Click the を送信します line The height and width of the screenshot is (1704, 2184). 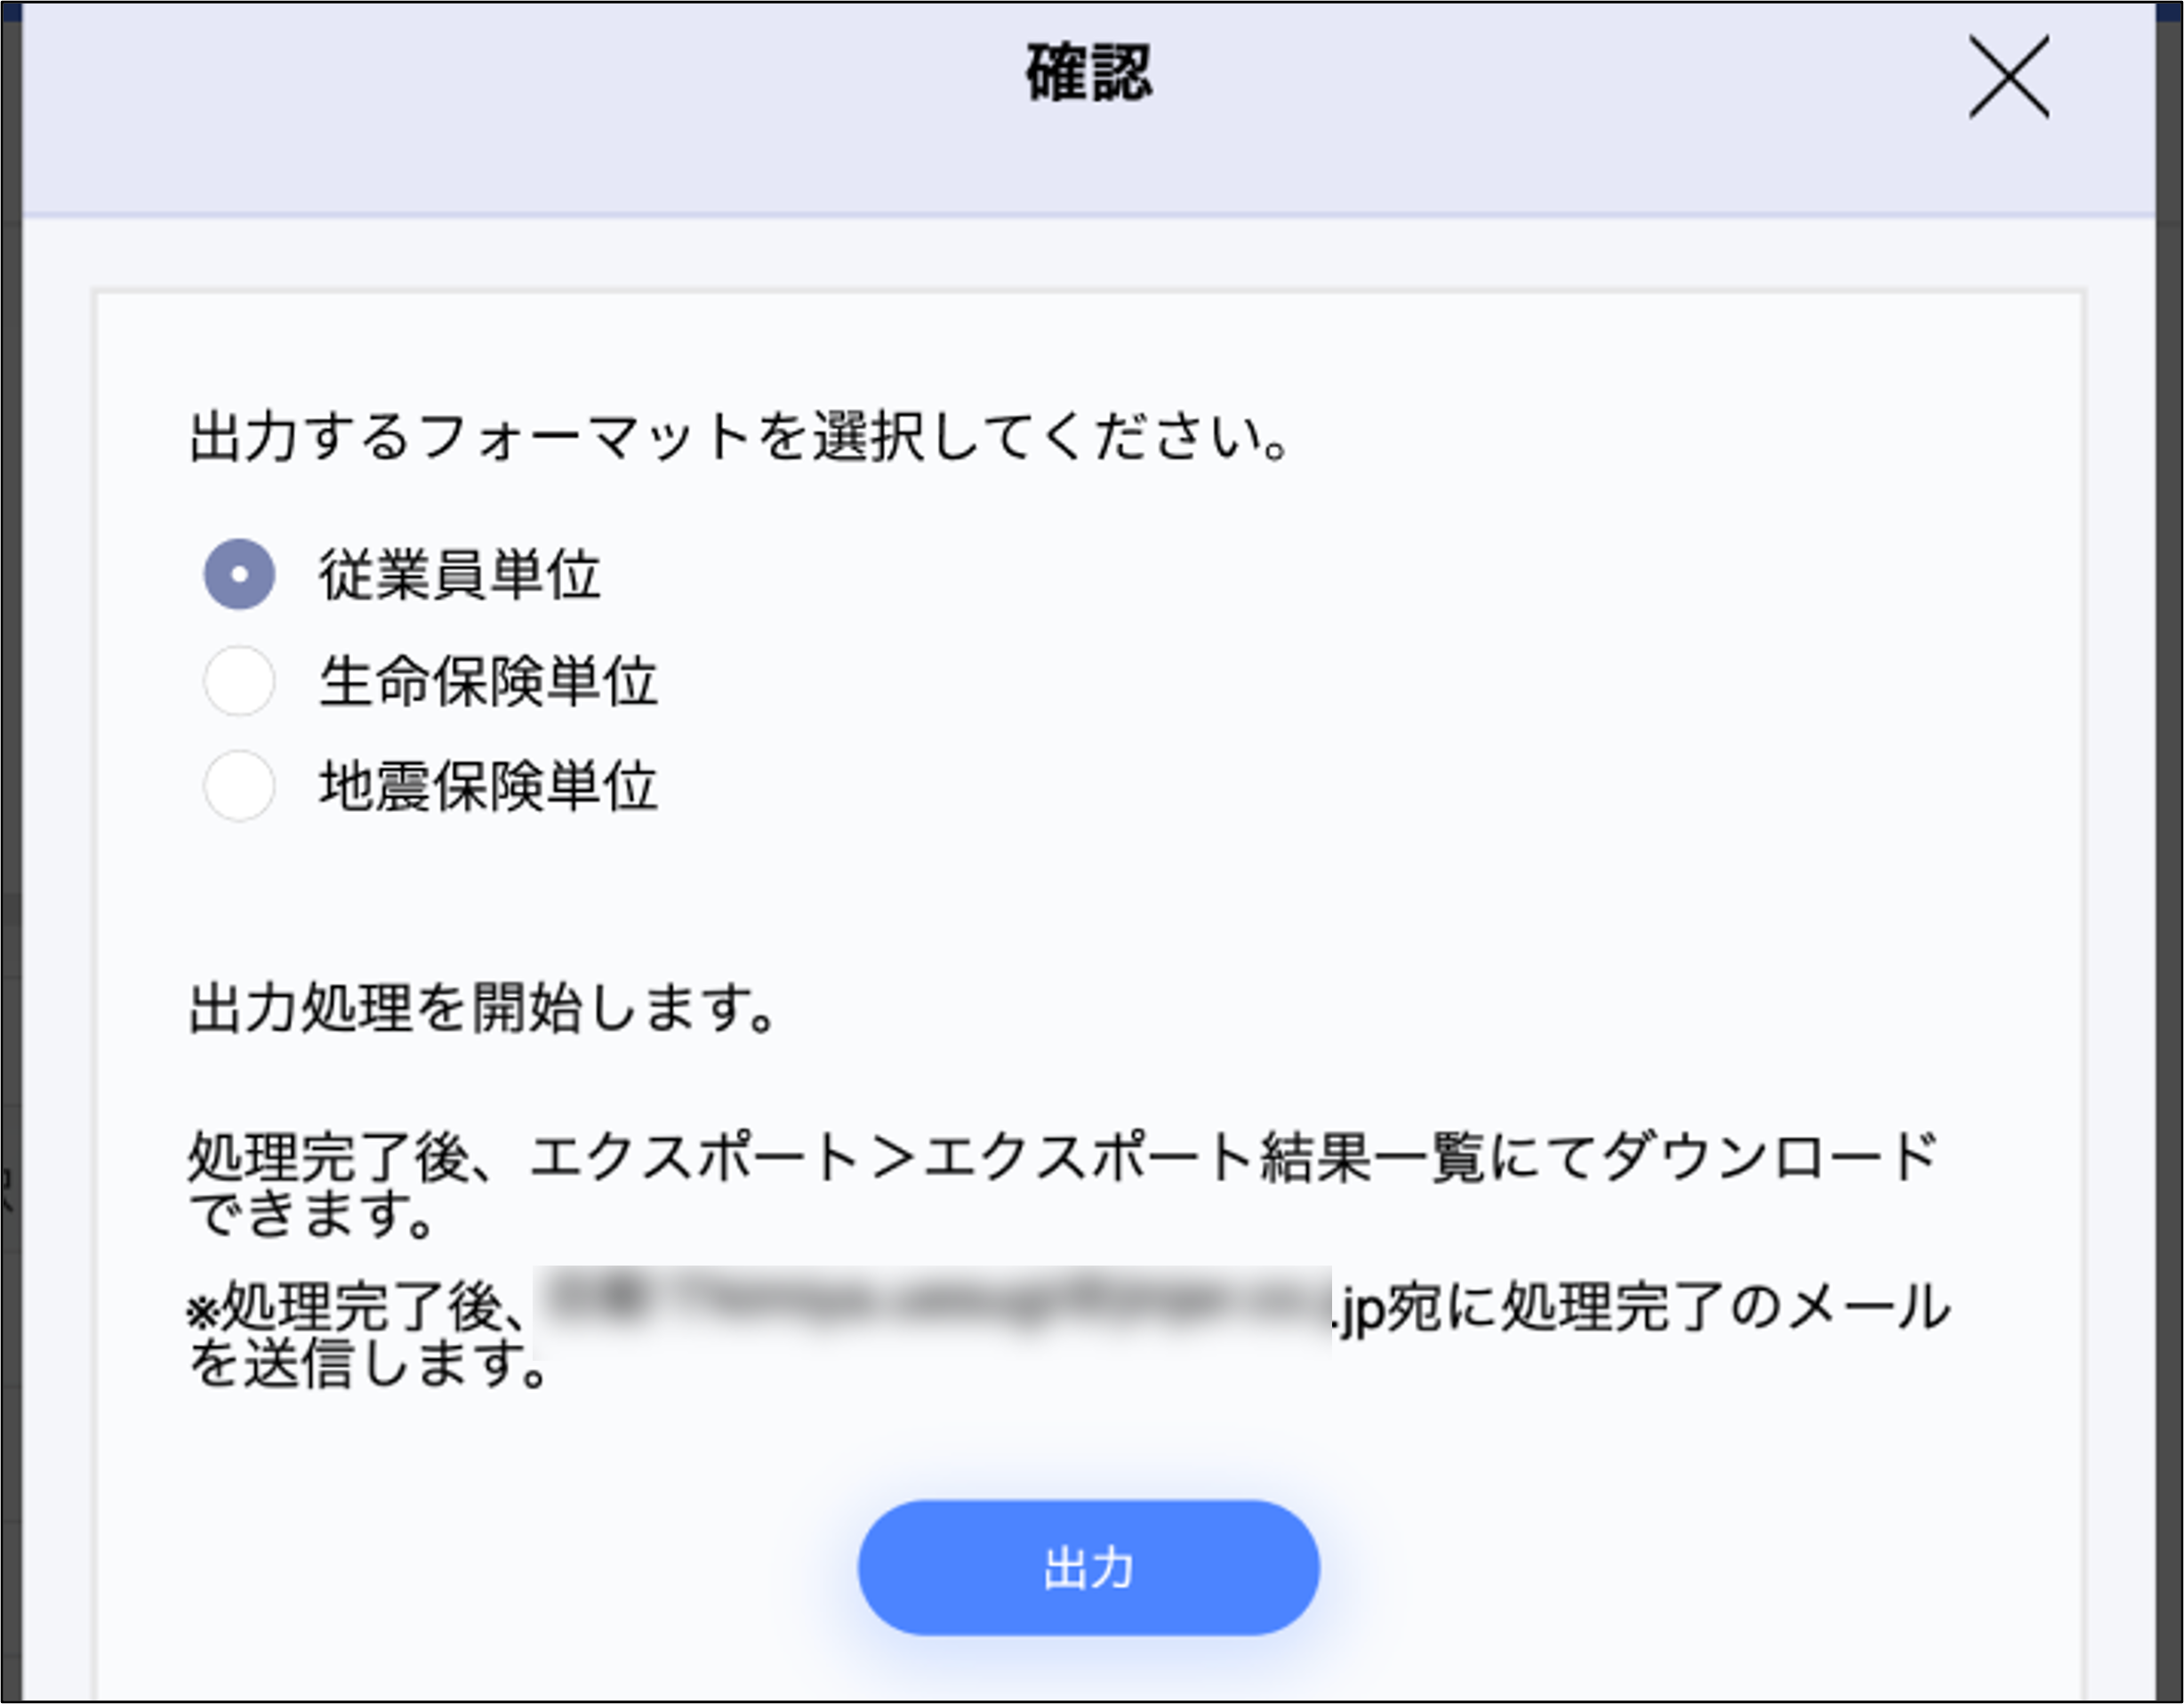(x=369, y=1364)
